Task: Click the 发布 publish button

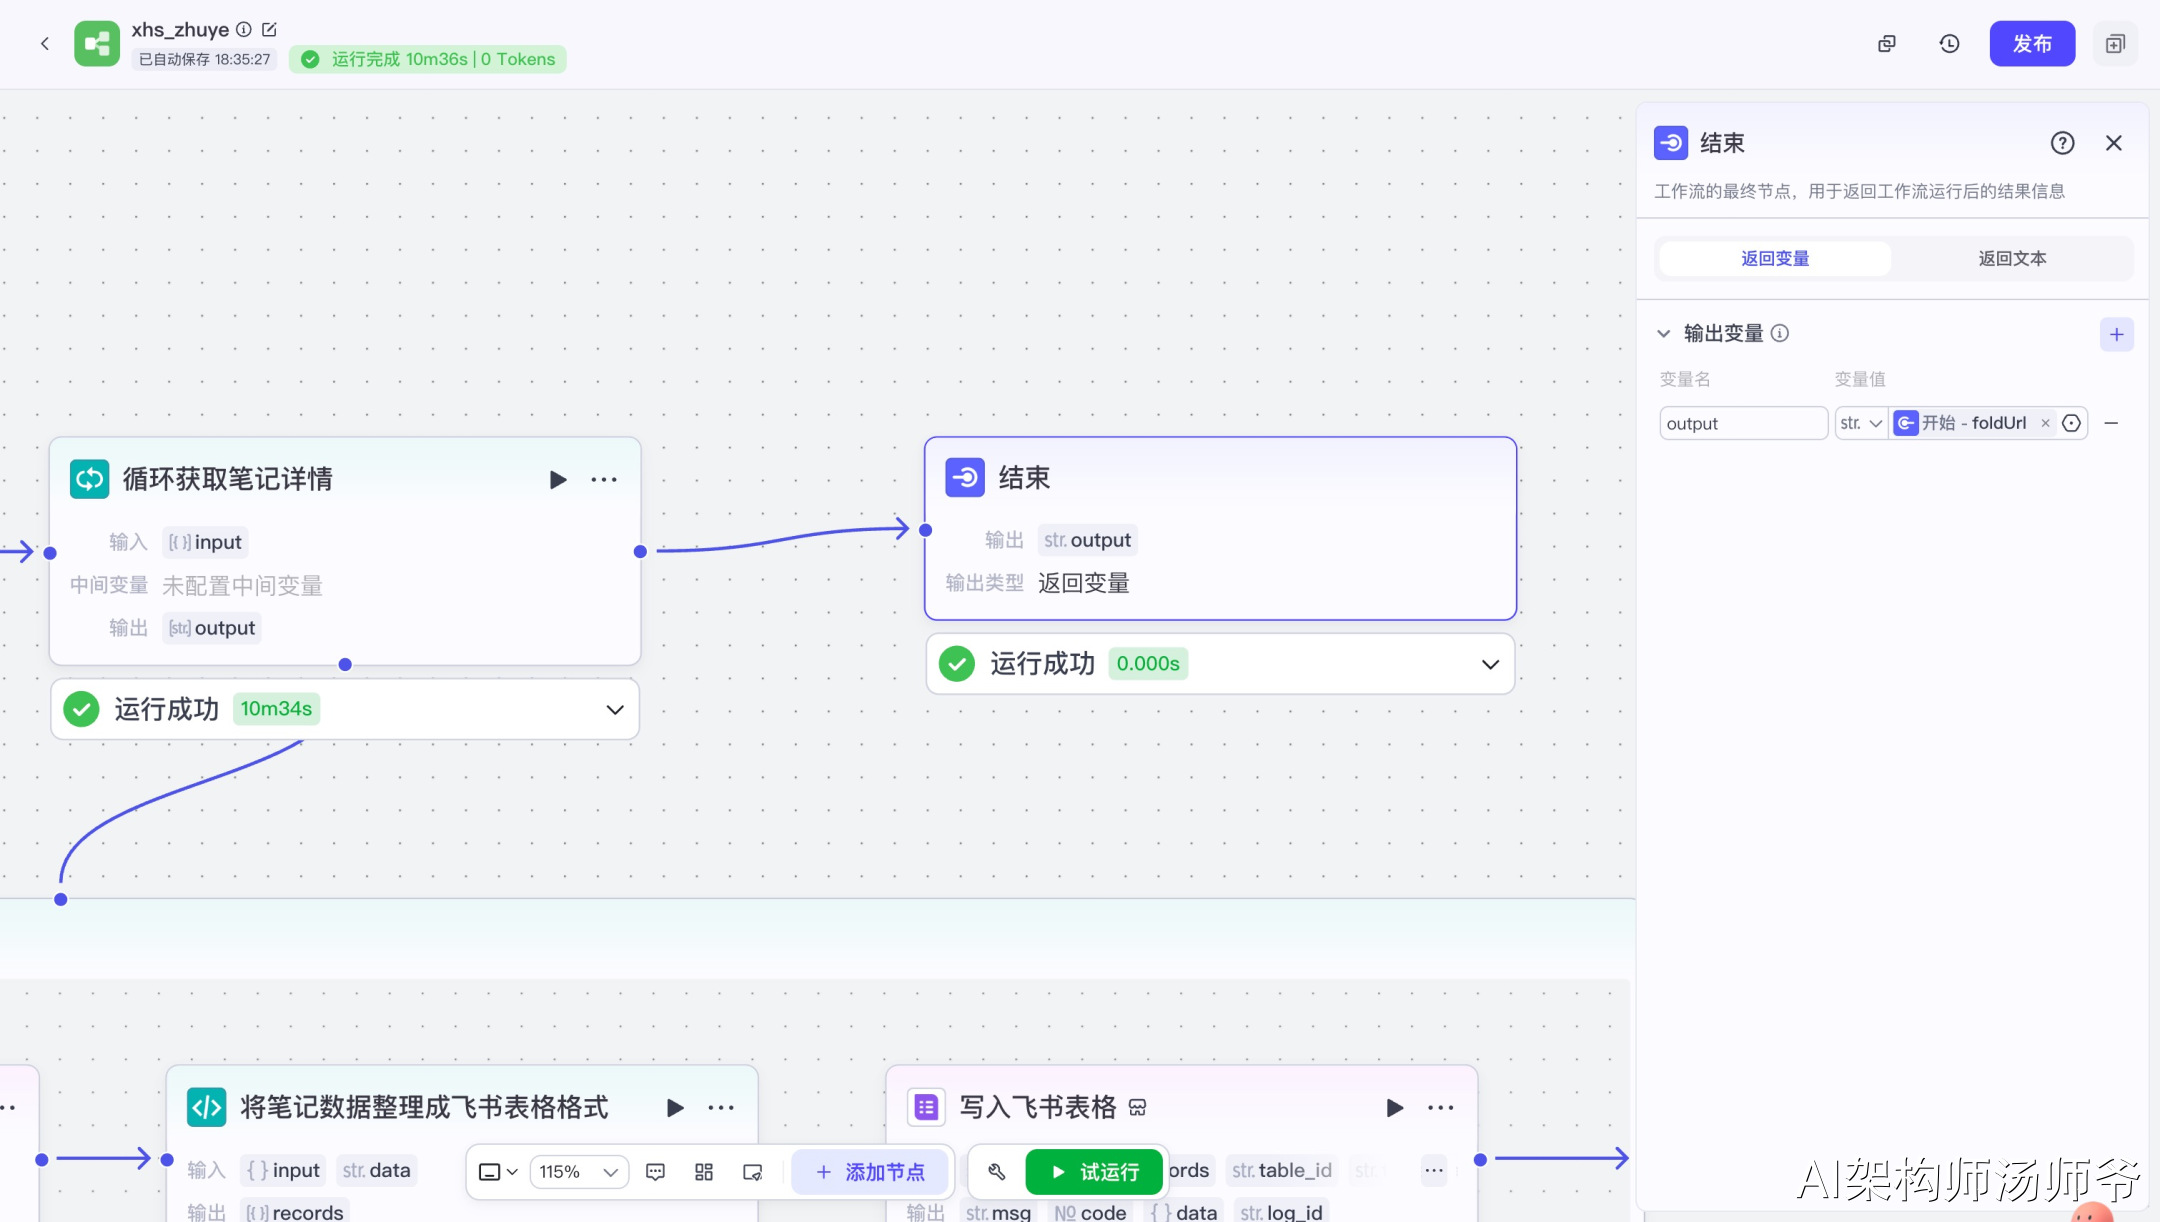Action: [x=2031, y=44]
